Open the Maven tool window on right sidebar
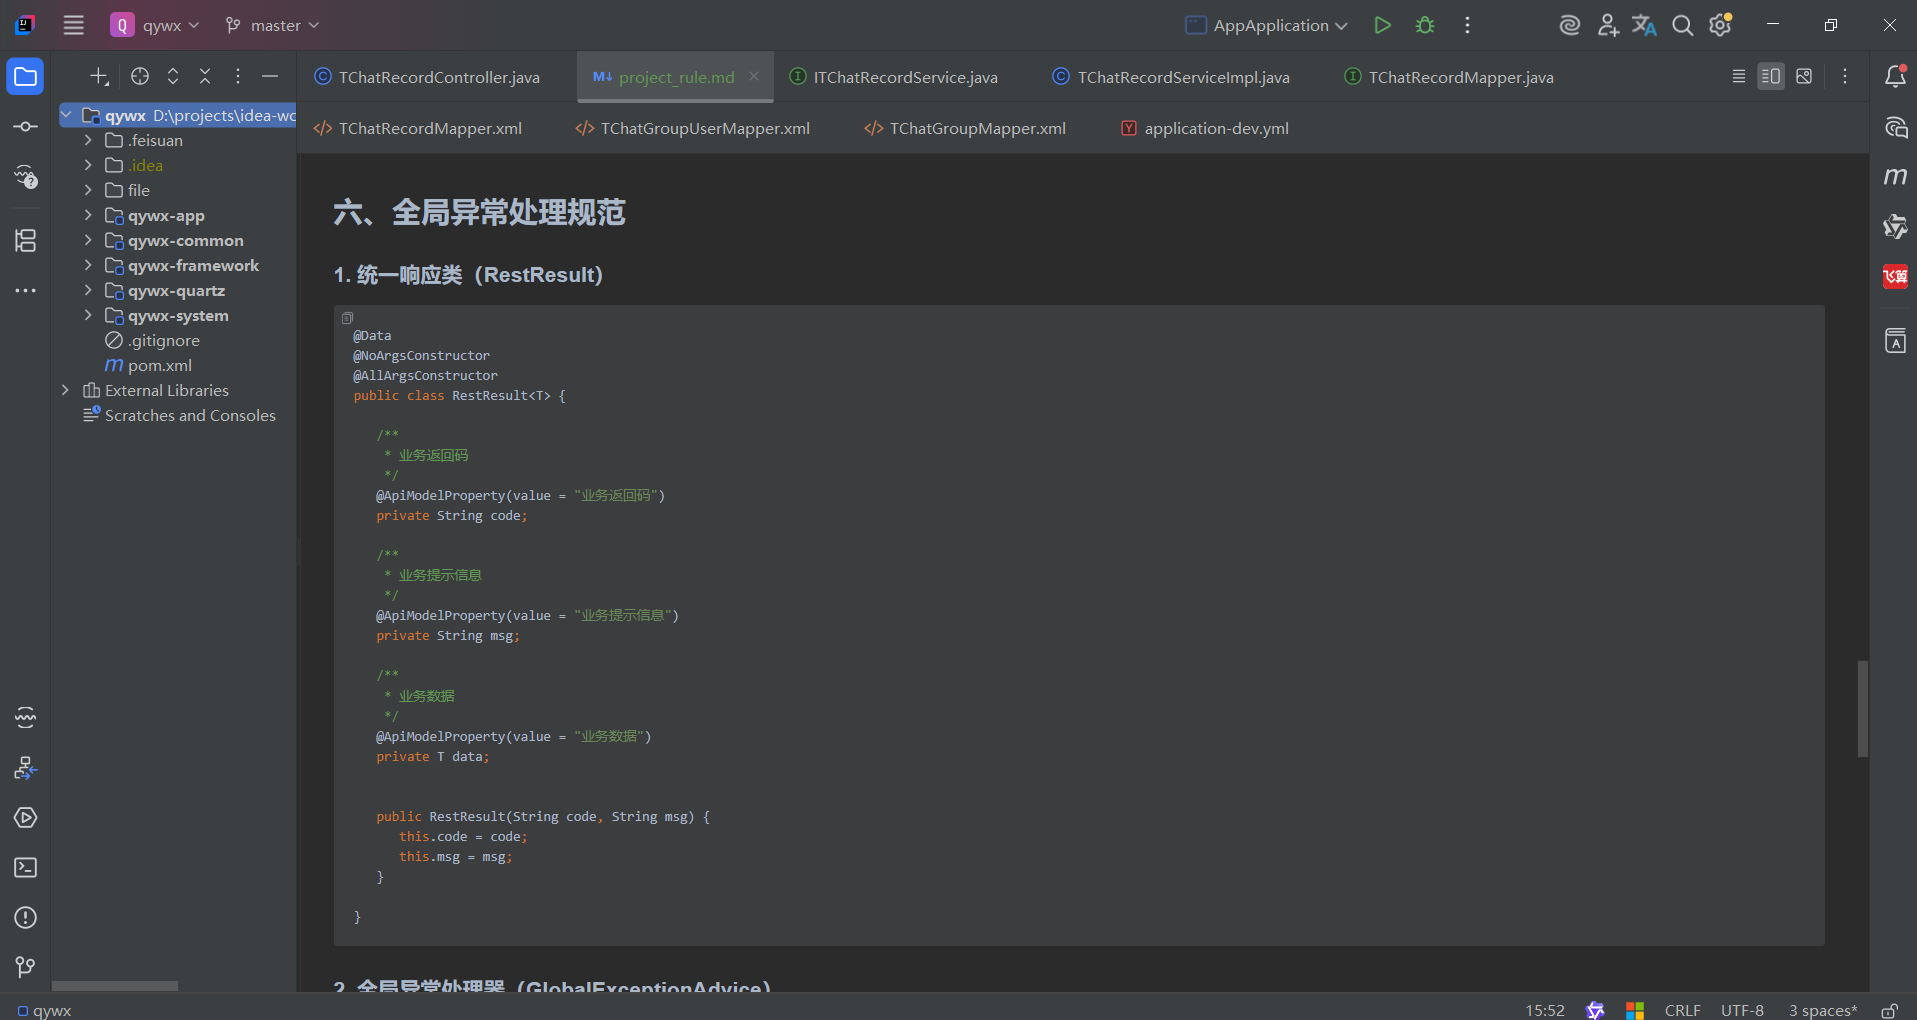Screen dimensions: 1917x1020 1895,176
